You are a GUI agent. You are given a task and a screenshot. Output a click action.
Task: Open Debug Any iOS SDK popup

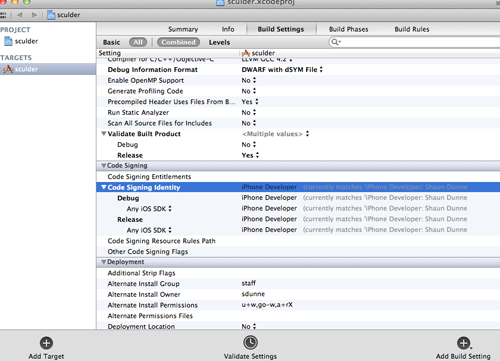tap(149, 209)
